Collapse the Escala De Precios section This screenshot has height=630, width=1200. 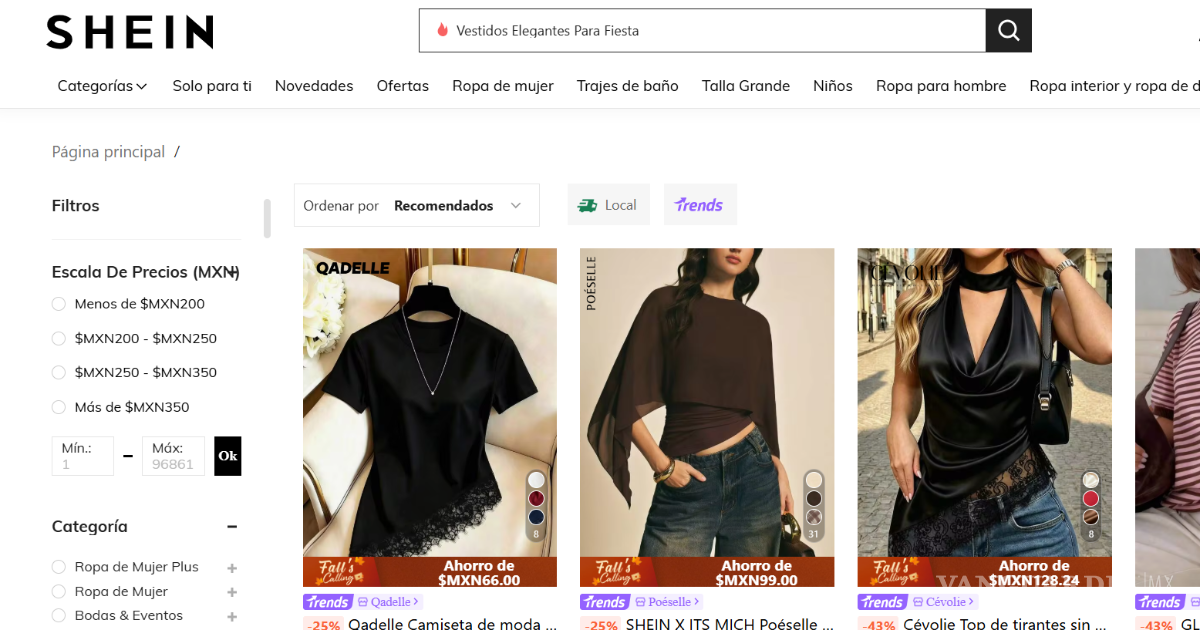click(x=232, y=272)
